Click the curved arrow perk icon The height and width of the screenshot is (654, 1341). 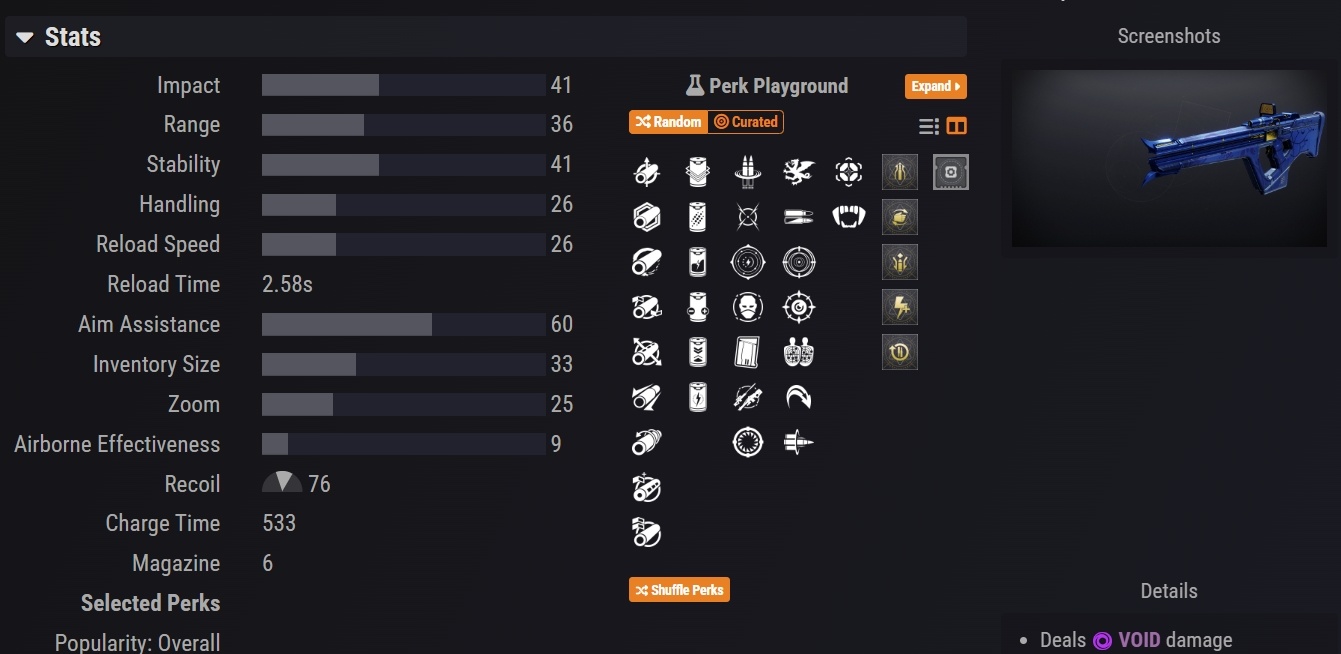[798, 397]
